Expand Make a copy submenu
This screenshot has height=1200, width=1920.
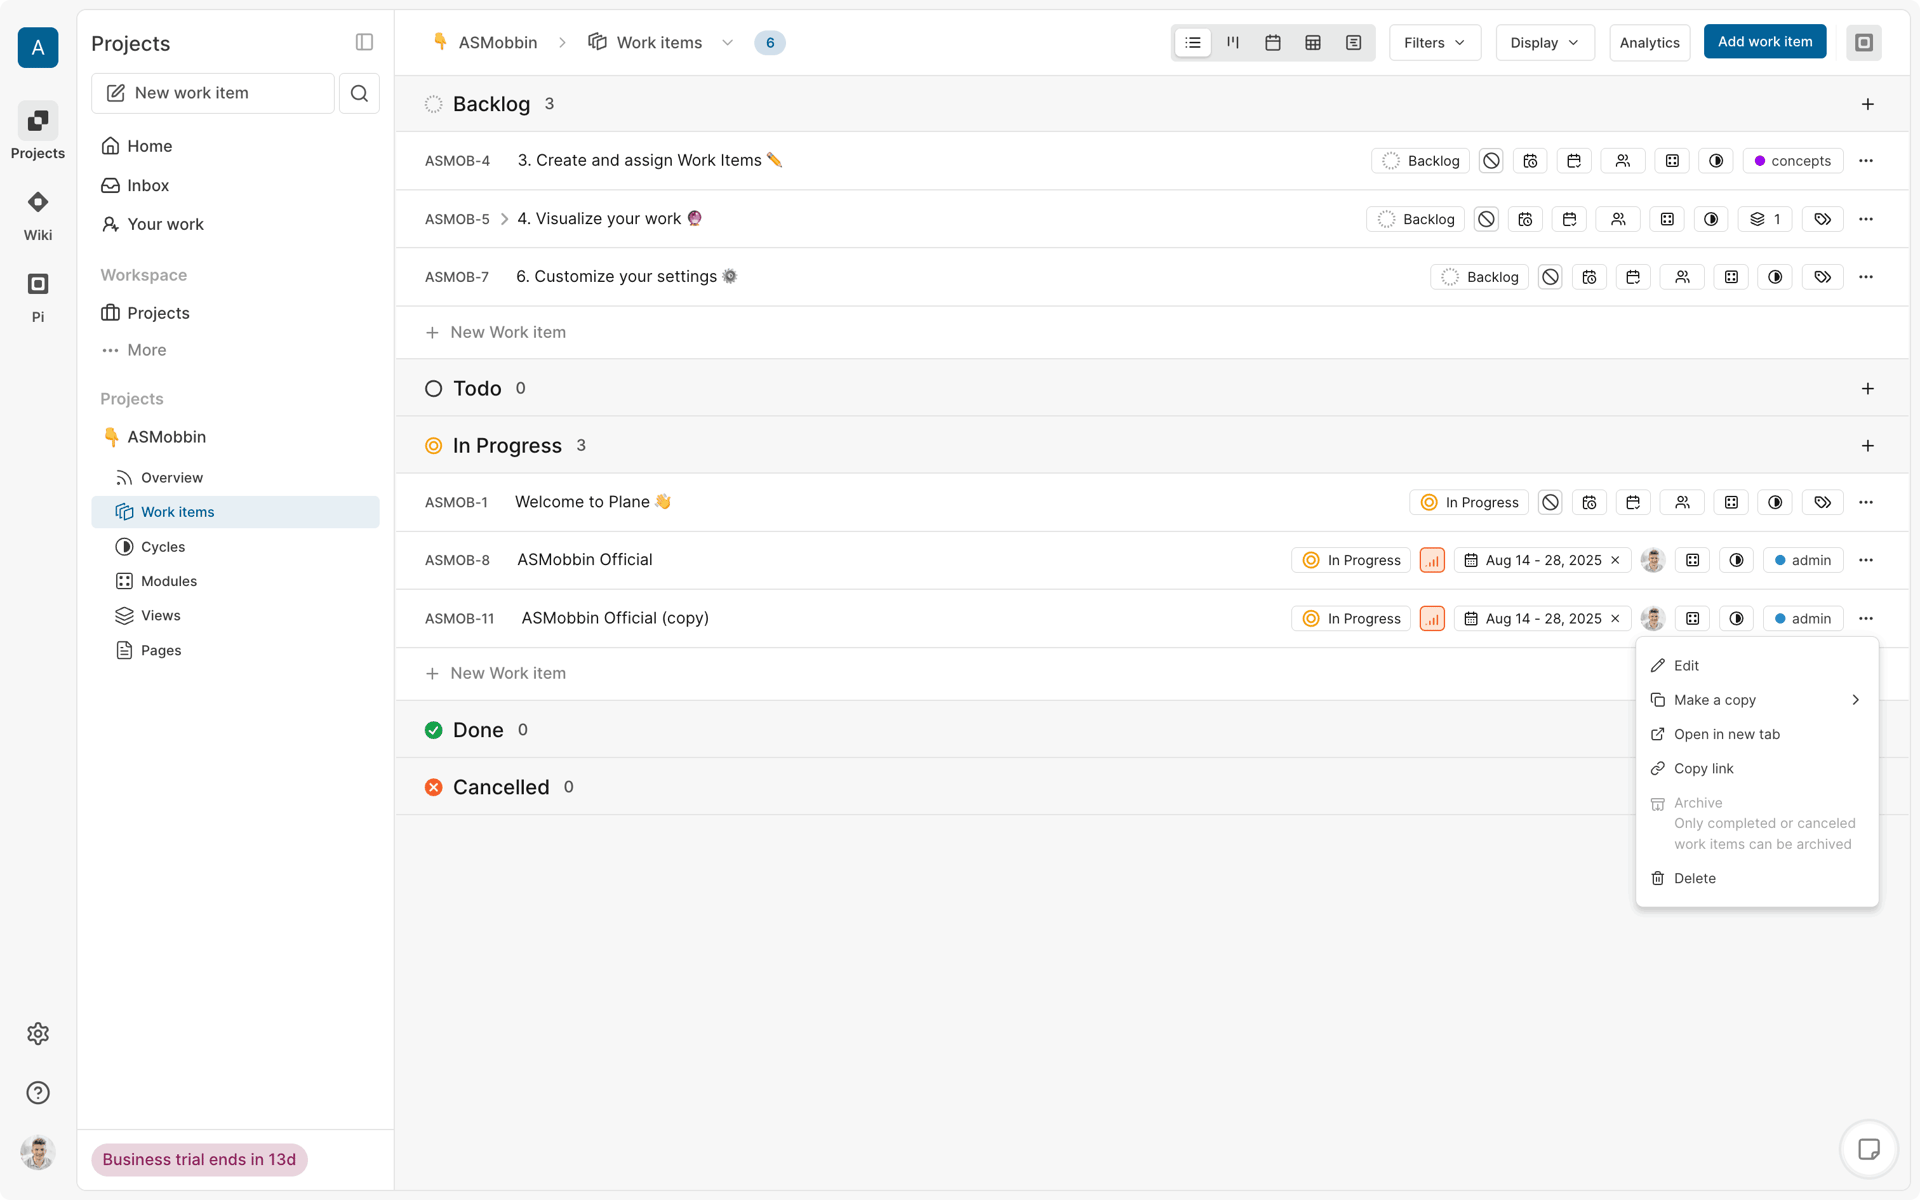1756,700
